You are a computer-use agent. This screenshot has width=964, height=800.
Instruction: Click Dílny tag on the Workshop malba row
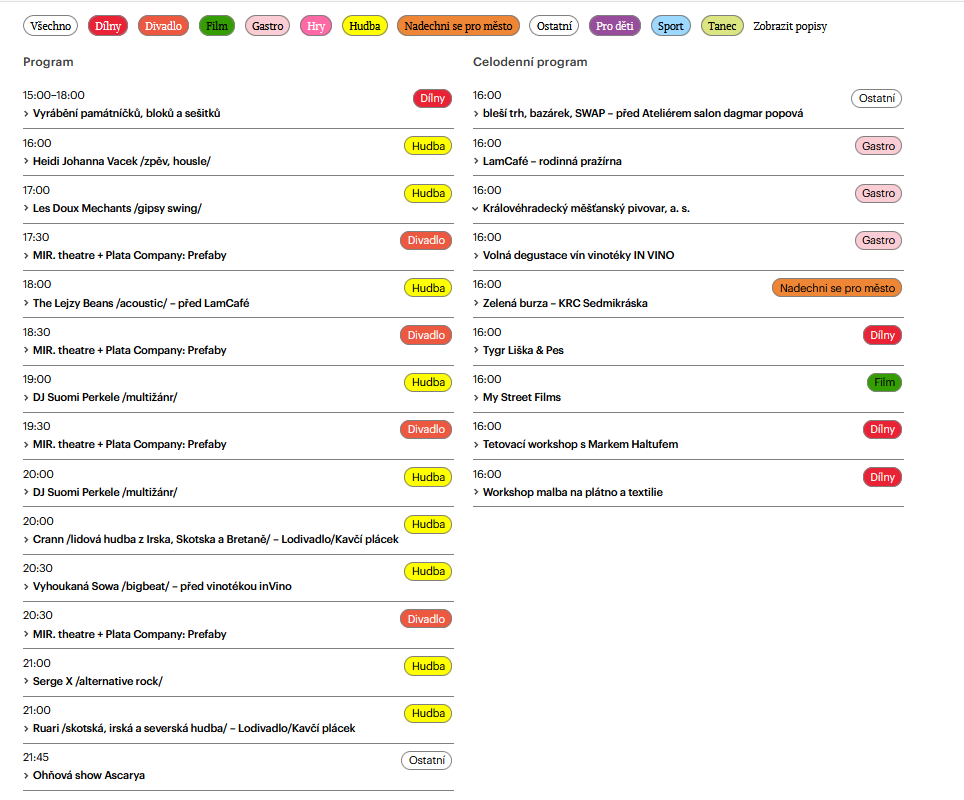point(882,477)
